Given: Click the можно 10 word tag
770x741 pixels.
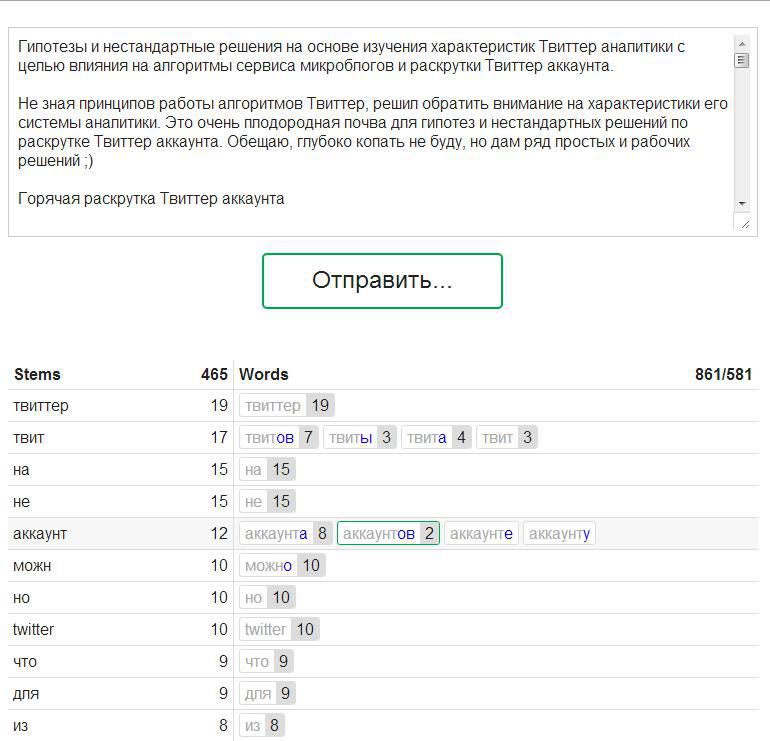Looking at the screenshot, I should pyautogui.click(x=282, y=566).
